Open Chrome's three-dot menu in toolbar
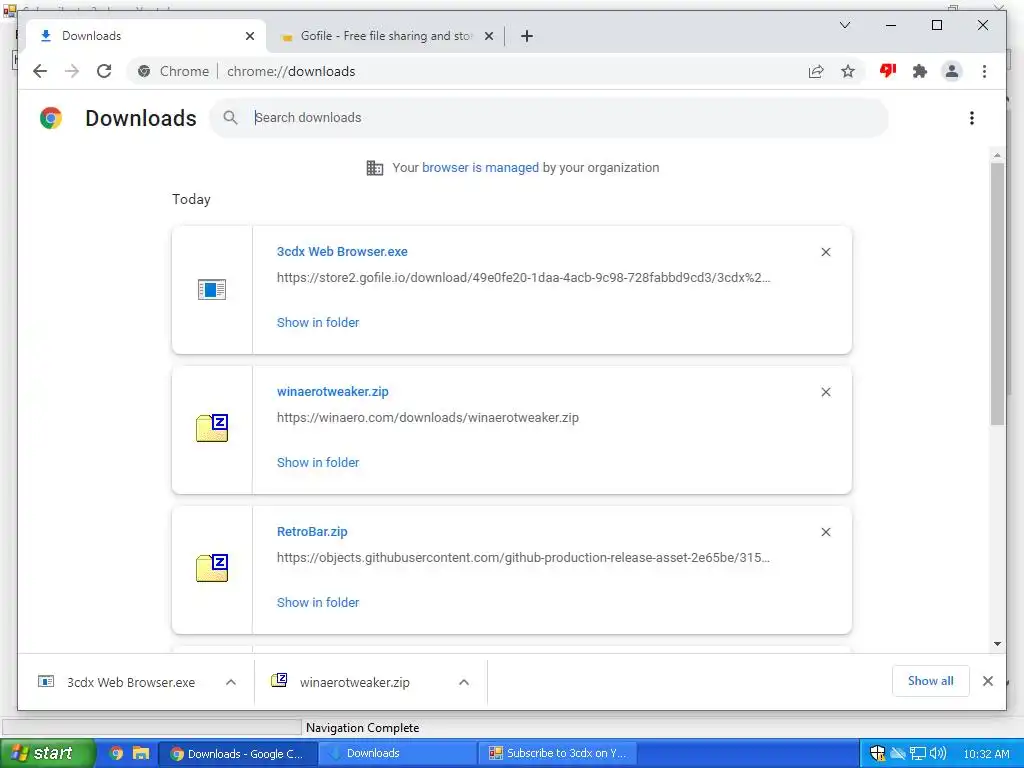Screen dimensions: 1024x768 (984, 71)
